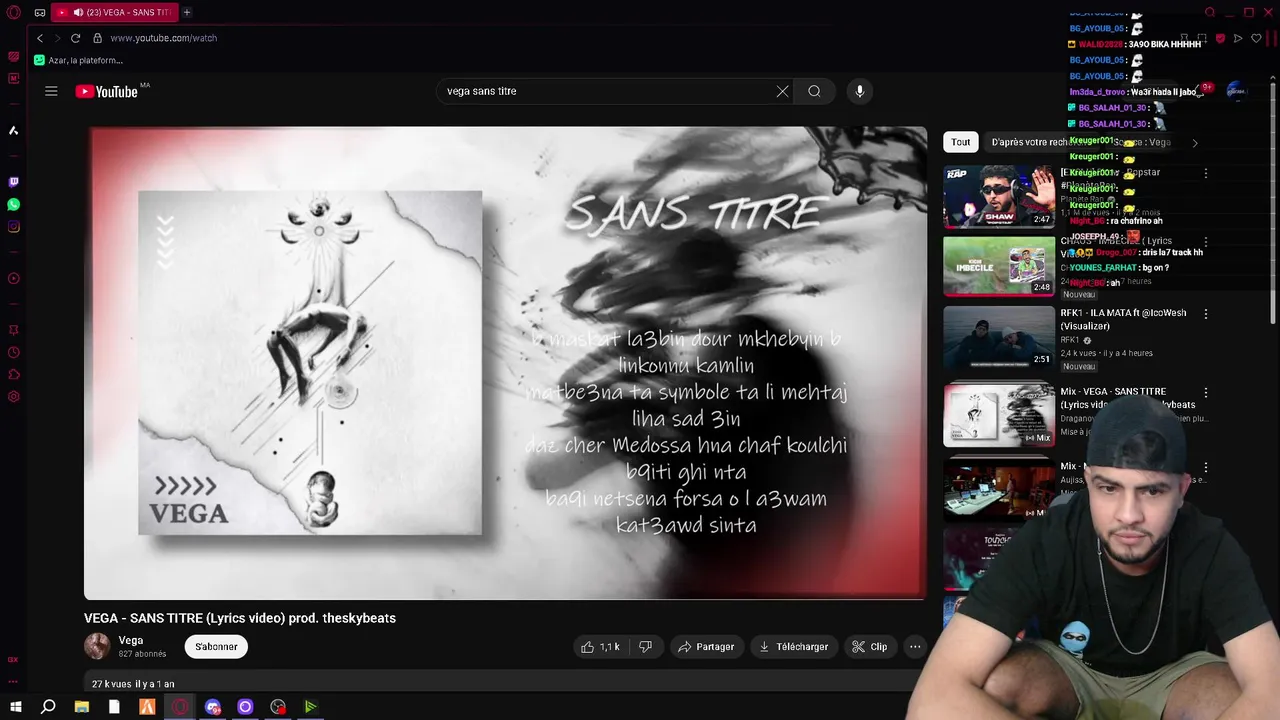Open the green arrow app in the taskbar
1280x720 pixels.
[x=311, y=707]
